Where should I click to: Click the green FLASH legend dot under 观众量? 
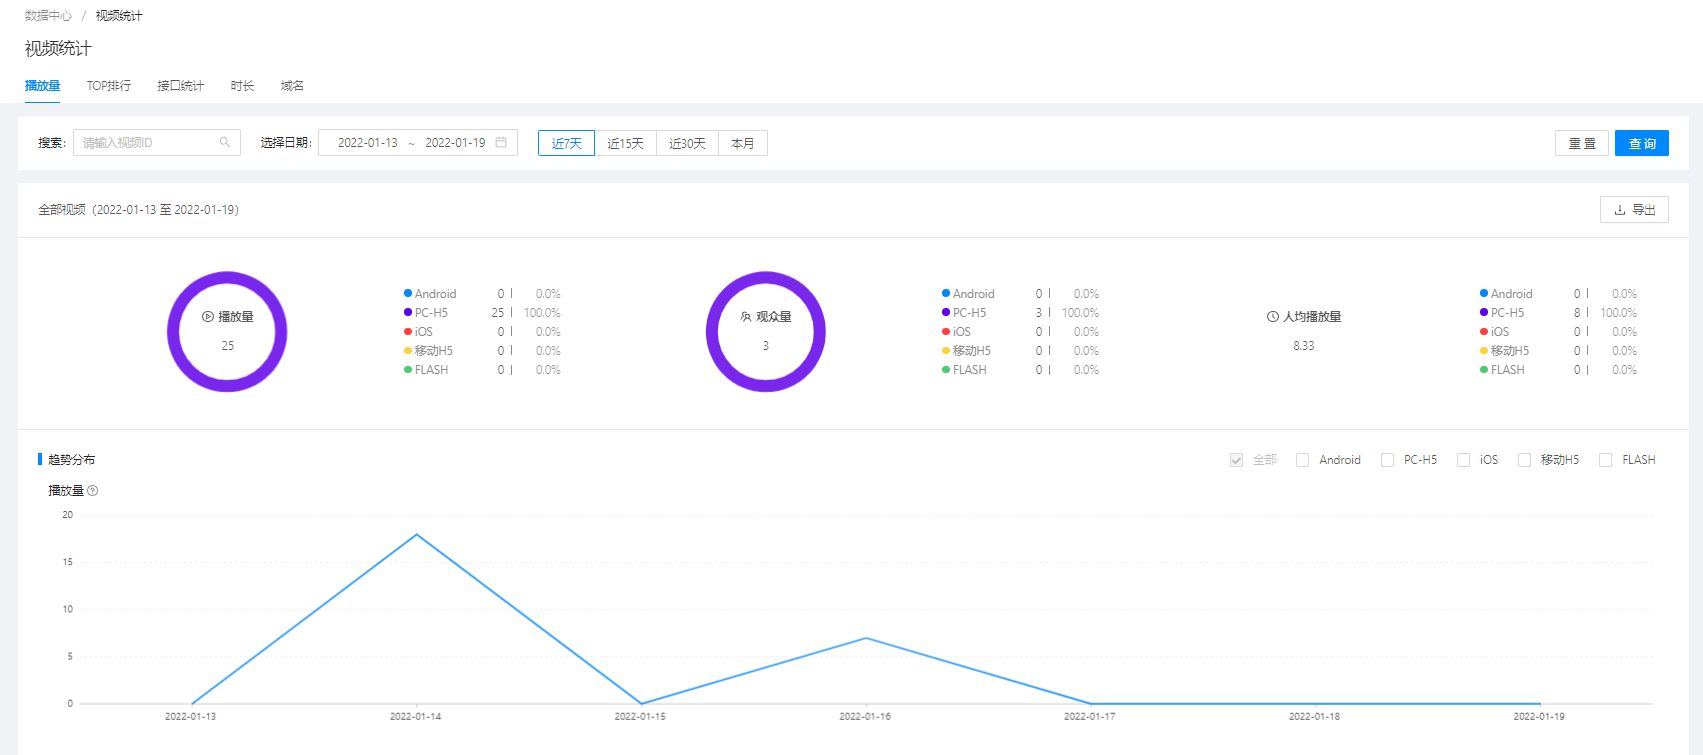(946, 369)
